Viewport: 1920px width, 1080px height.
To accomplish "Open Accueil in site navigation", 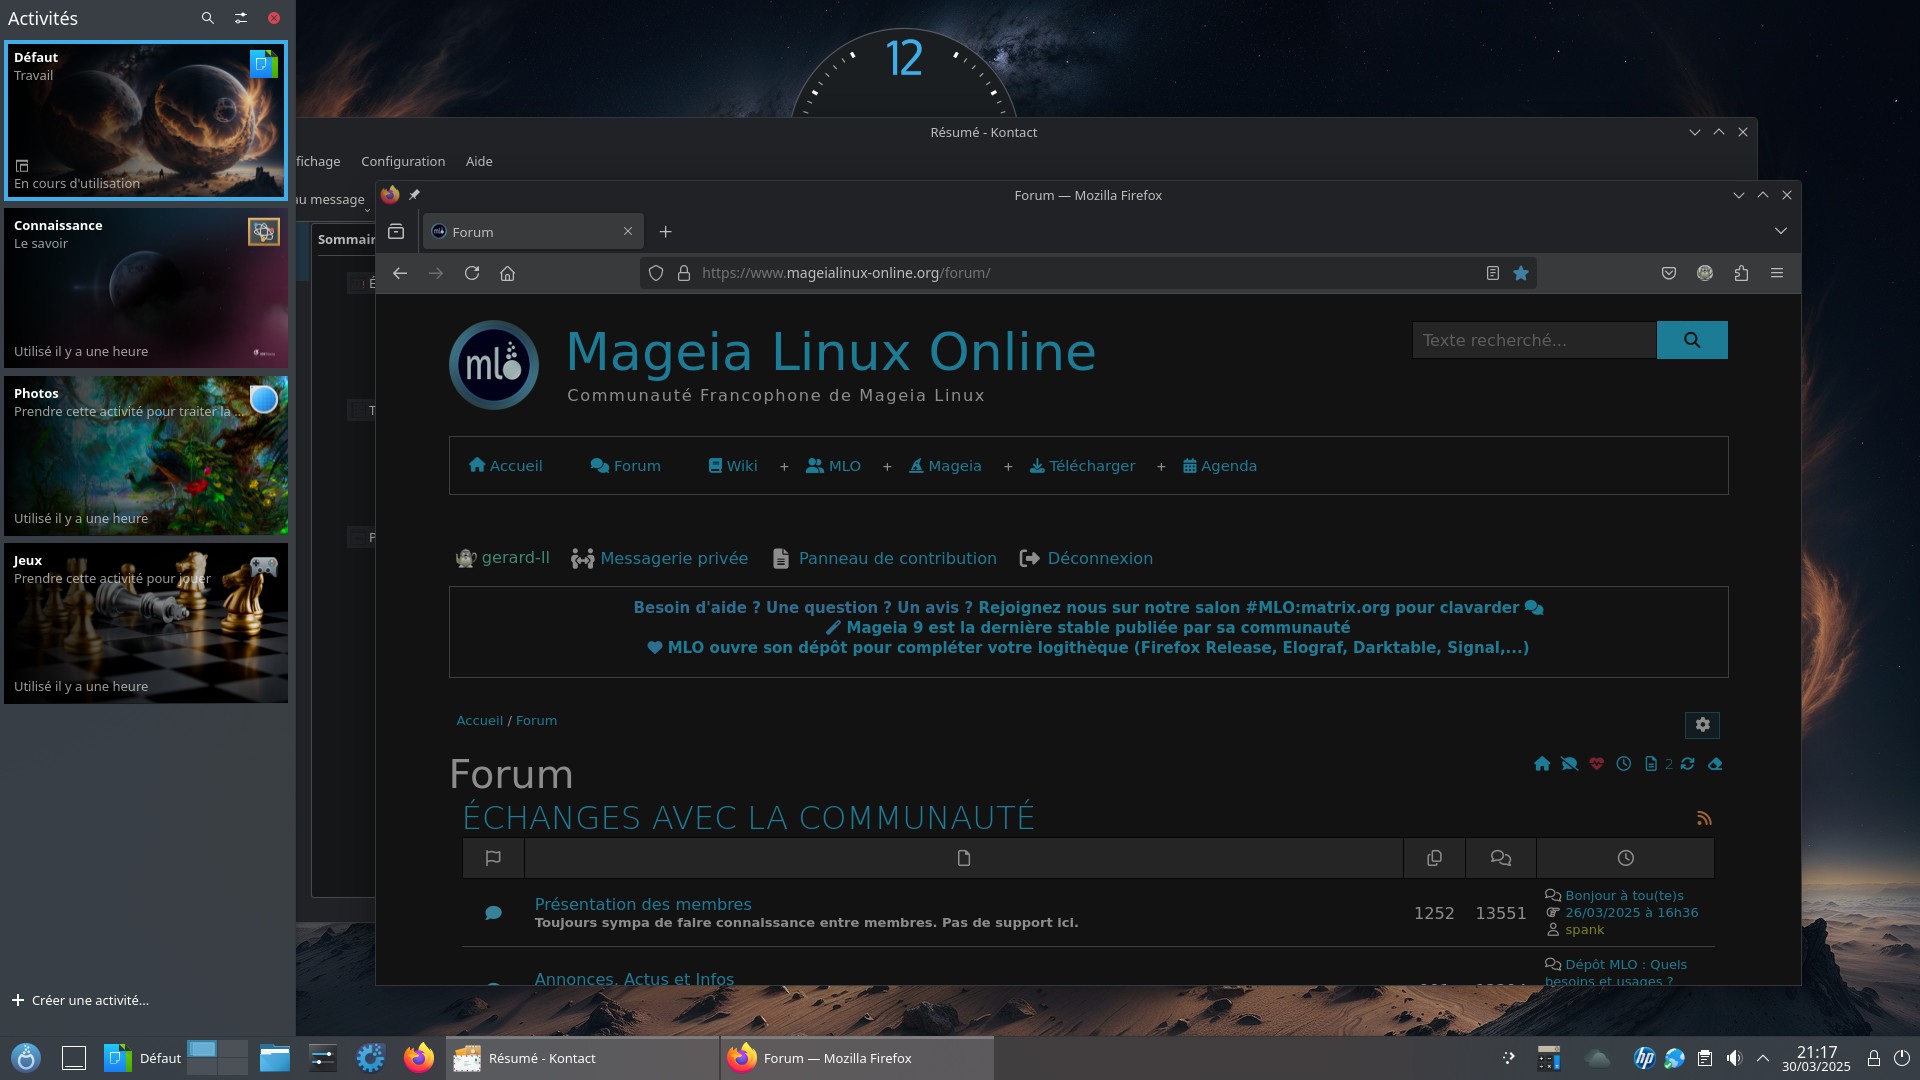I will click(x=506, y=466).
